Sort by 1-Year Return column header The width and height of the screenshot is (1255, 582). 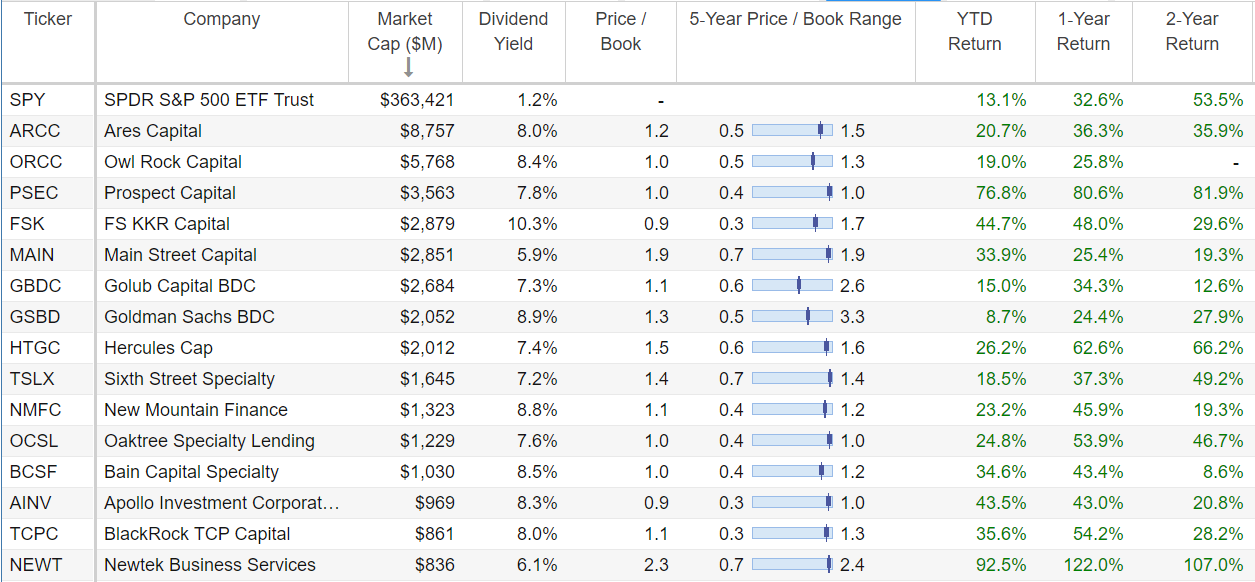pos(1083,31)
